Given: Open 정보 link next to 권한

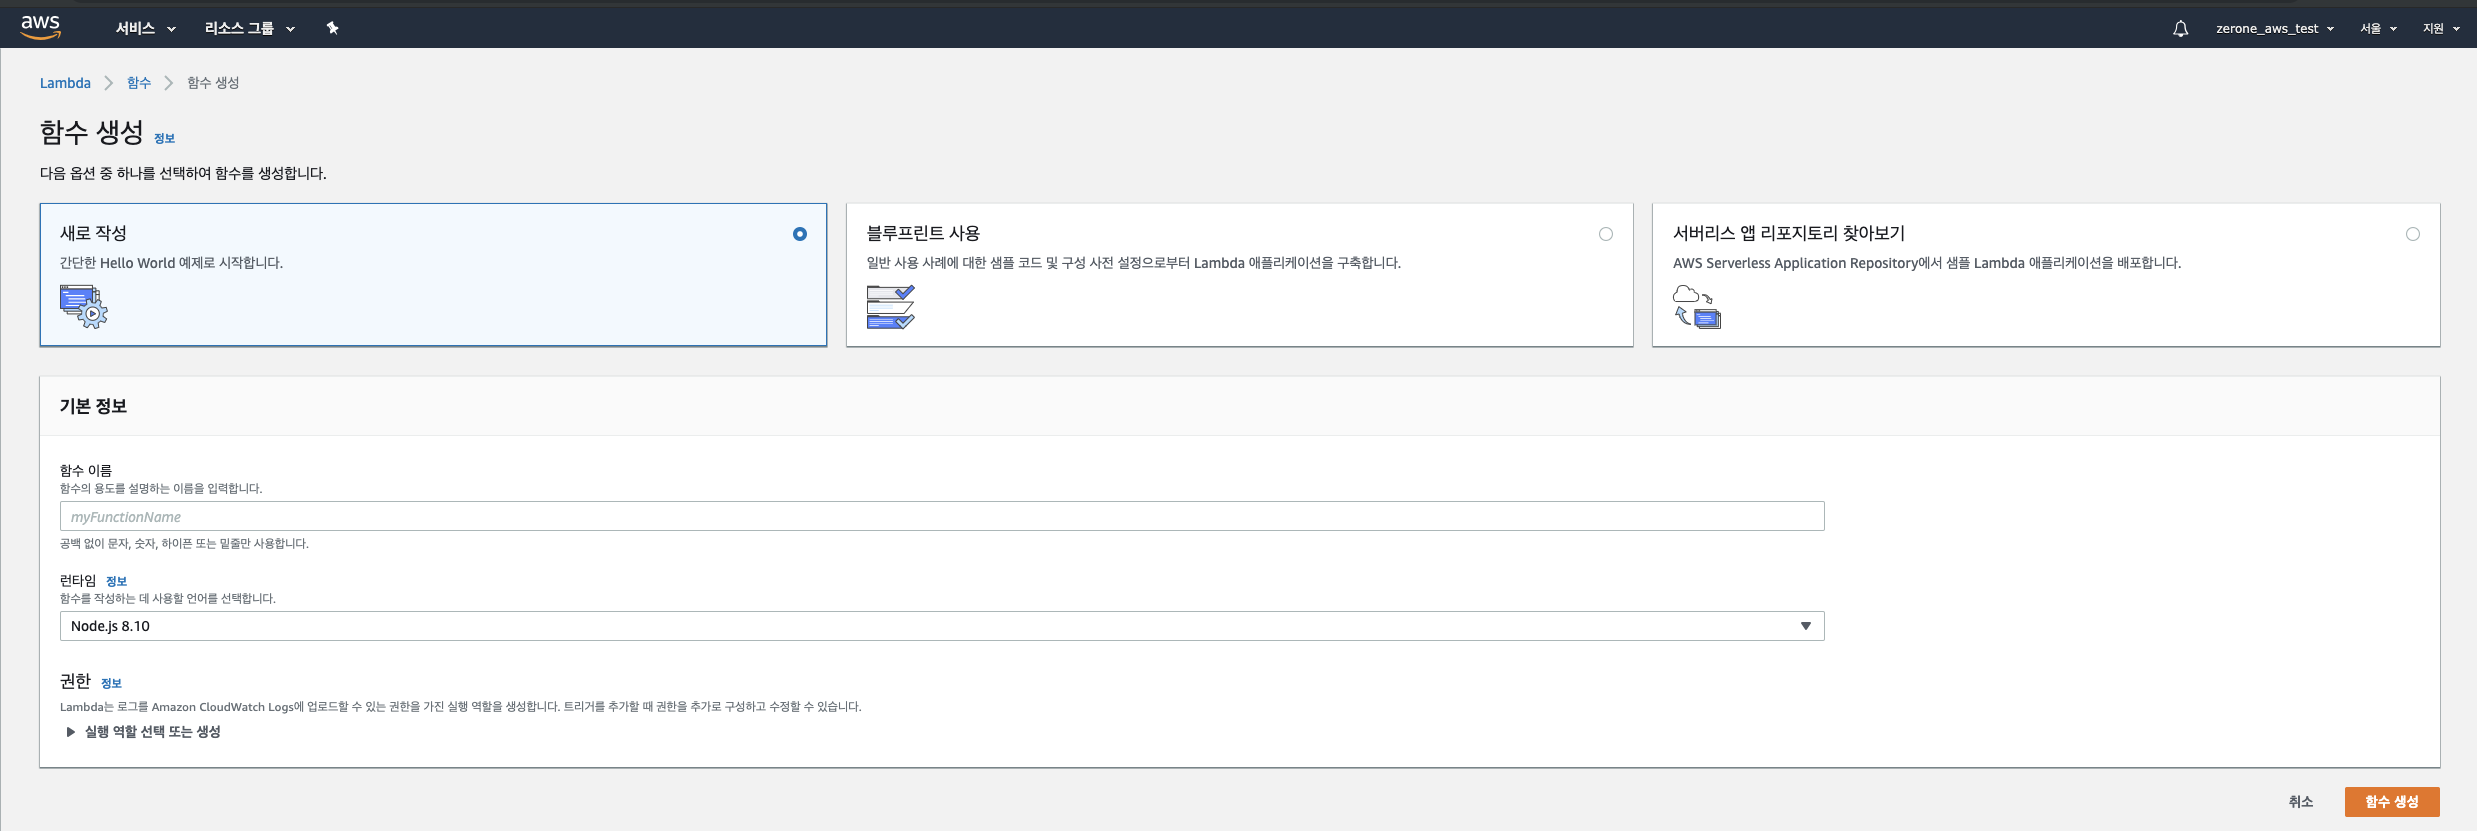Looking at the screenshot, I should tap(111, 684).
